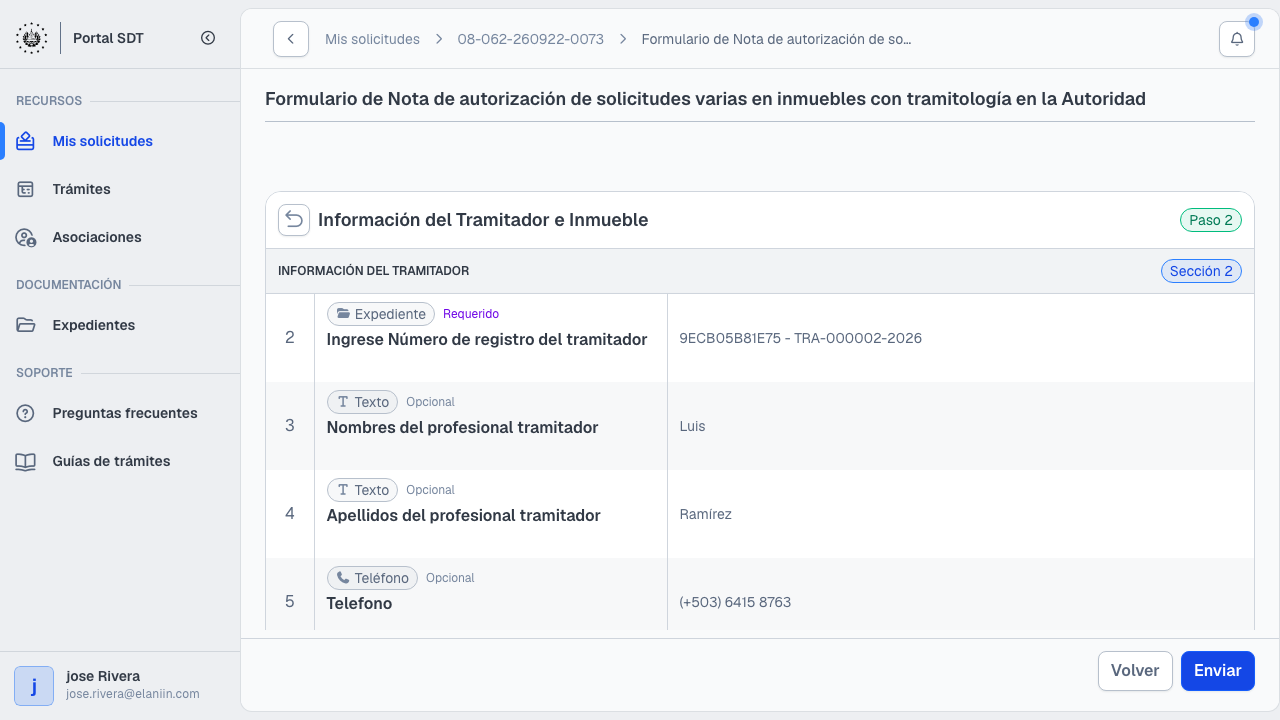Collapse the sidebar with the arrow icon

coord(208,38)
